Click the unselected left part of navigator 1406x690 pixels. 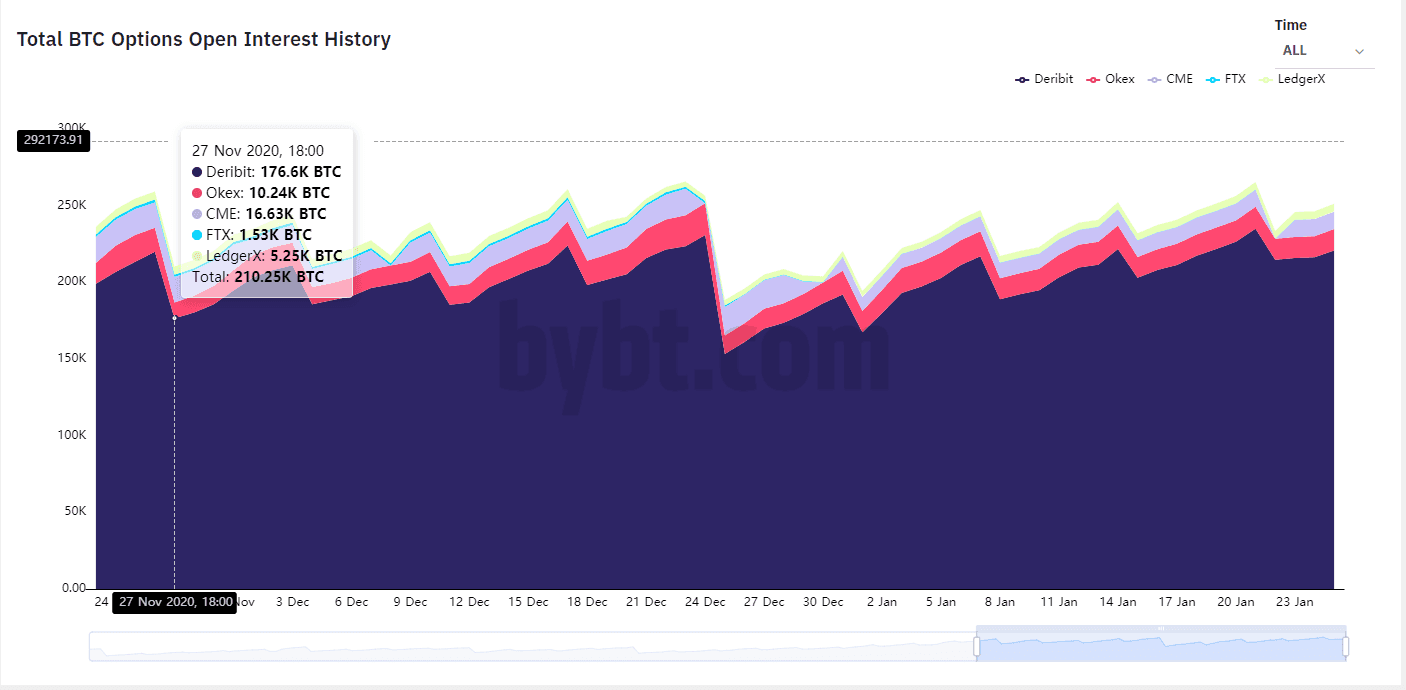(530, 647)
